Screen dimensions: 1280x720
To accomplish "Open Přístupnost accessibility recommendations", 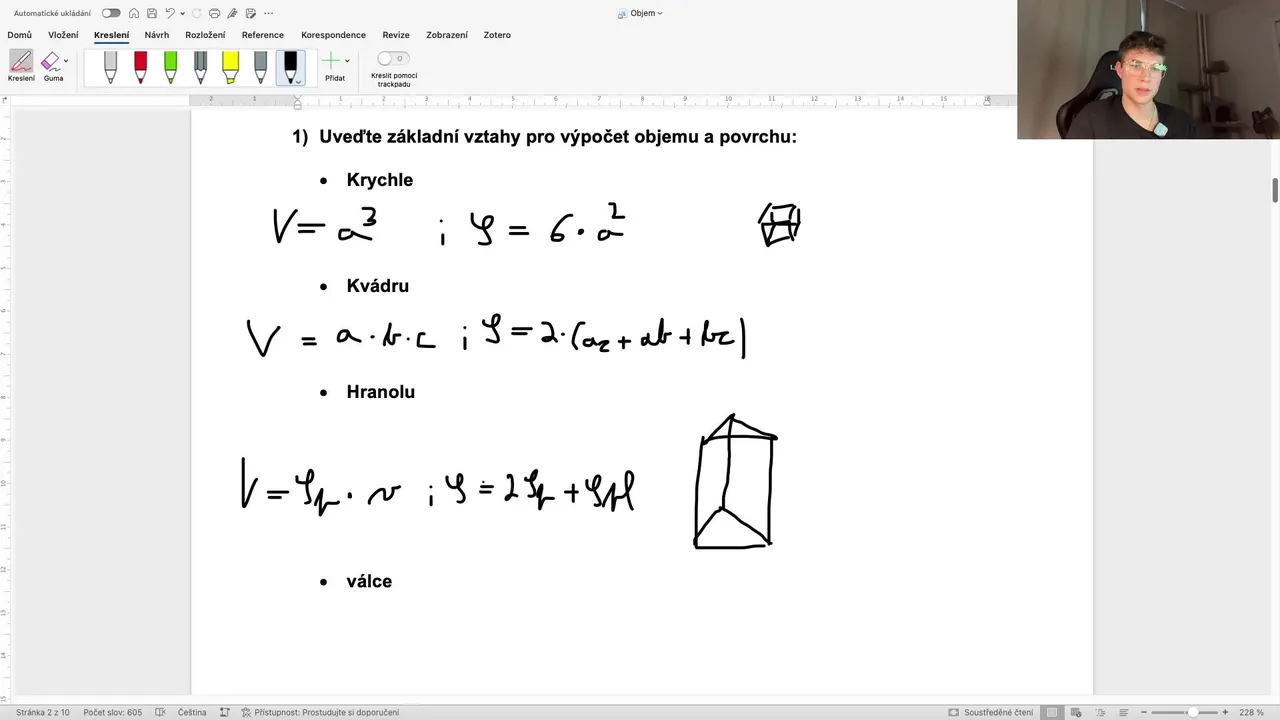I will coord(320,712).
